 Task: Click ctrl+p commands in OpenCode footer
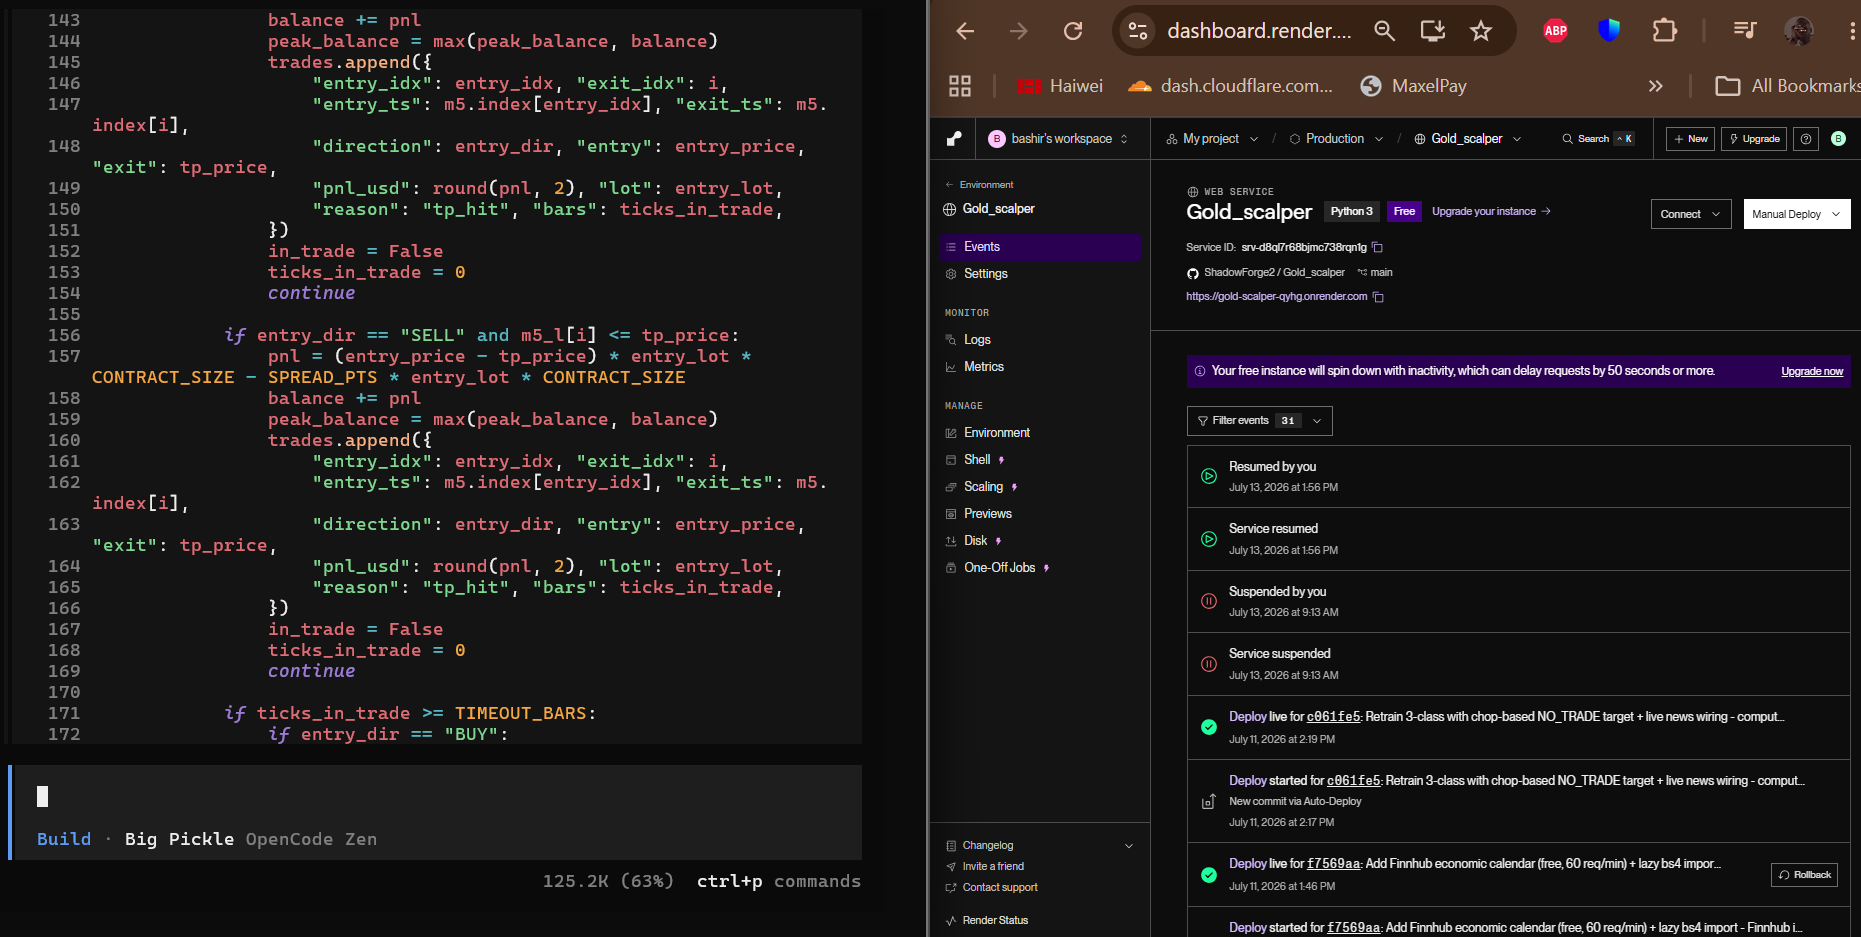pyautogui.click(x=779, y=881)
